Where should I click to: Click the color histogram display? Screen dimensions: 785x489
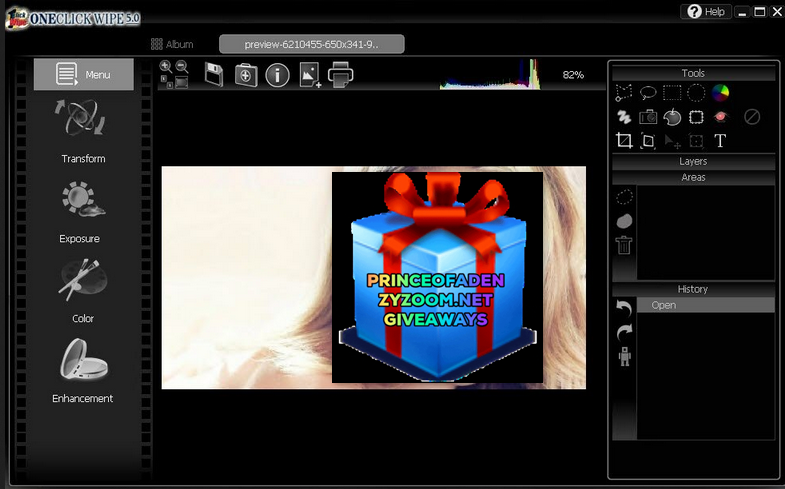coord(490,74)
